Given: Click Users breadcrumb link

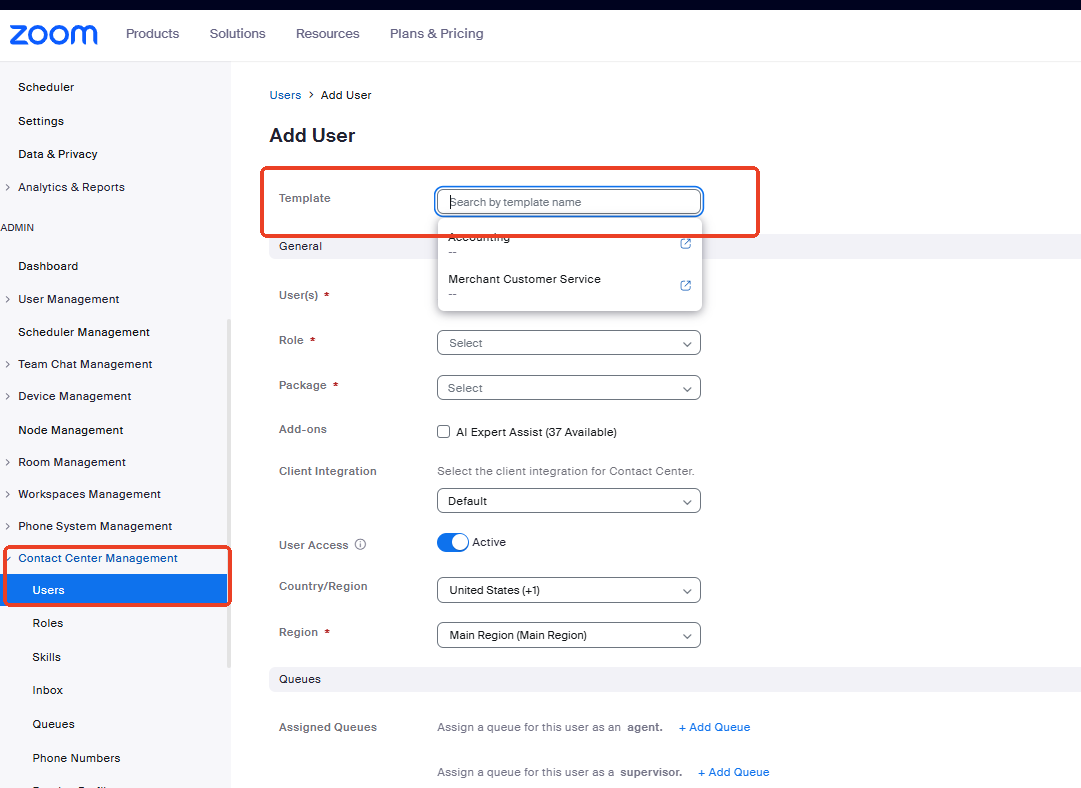Looking at the screenshot, I should pyautogui.click(x=285, y=95).
